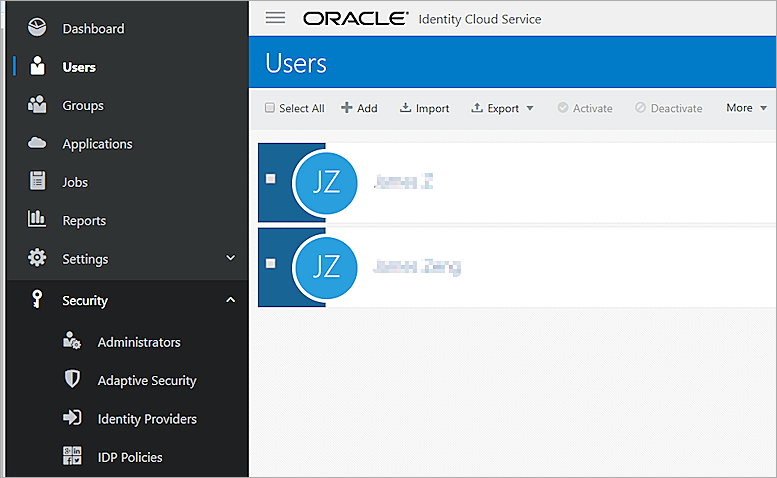
Task: Toggle the Select All checkbox
Action: 270,108
